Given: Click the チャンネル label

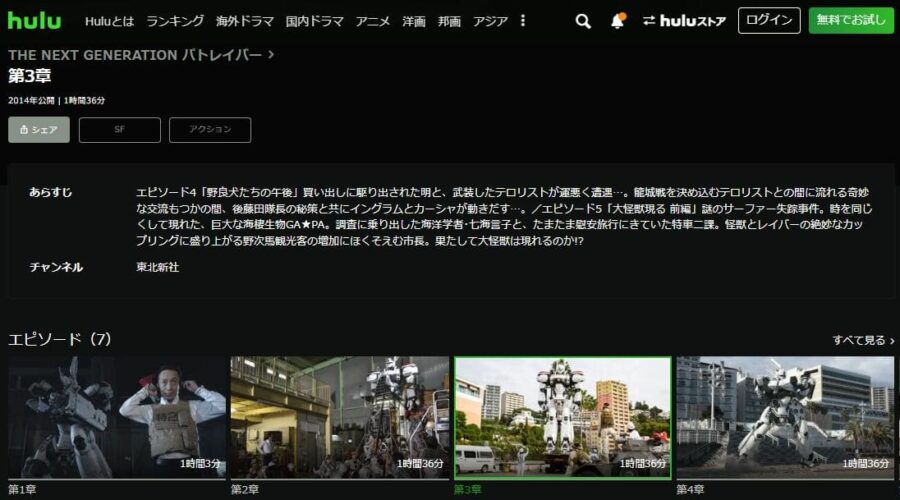Looking at the screenshot, I should 56,267.
